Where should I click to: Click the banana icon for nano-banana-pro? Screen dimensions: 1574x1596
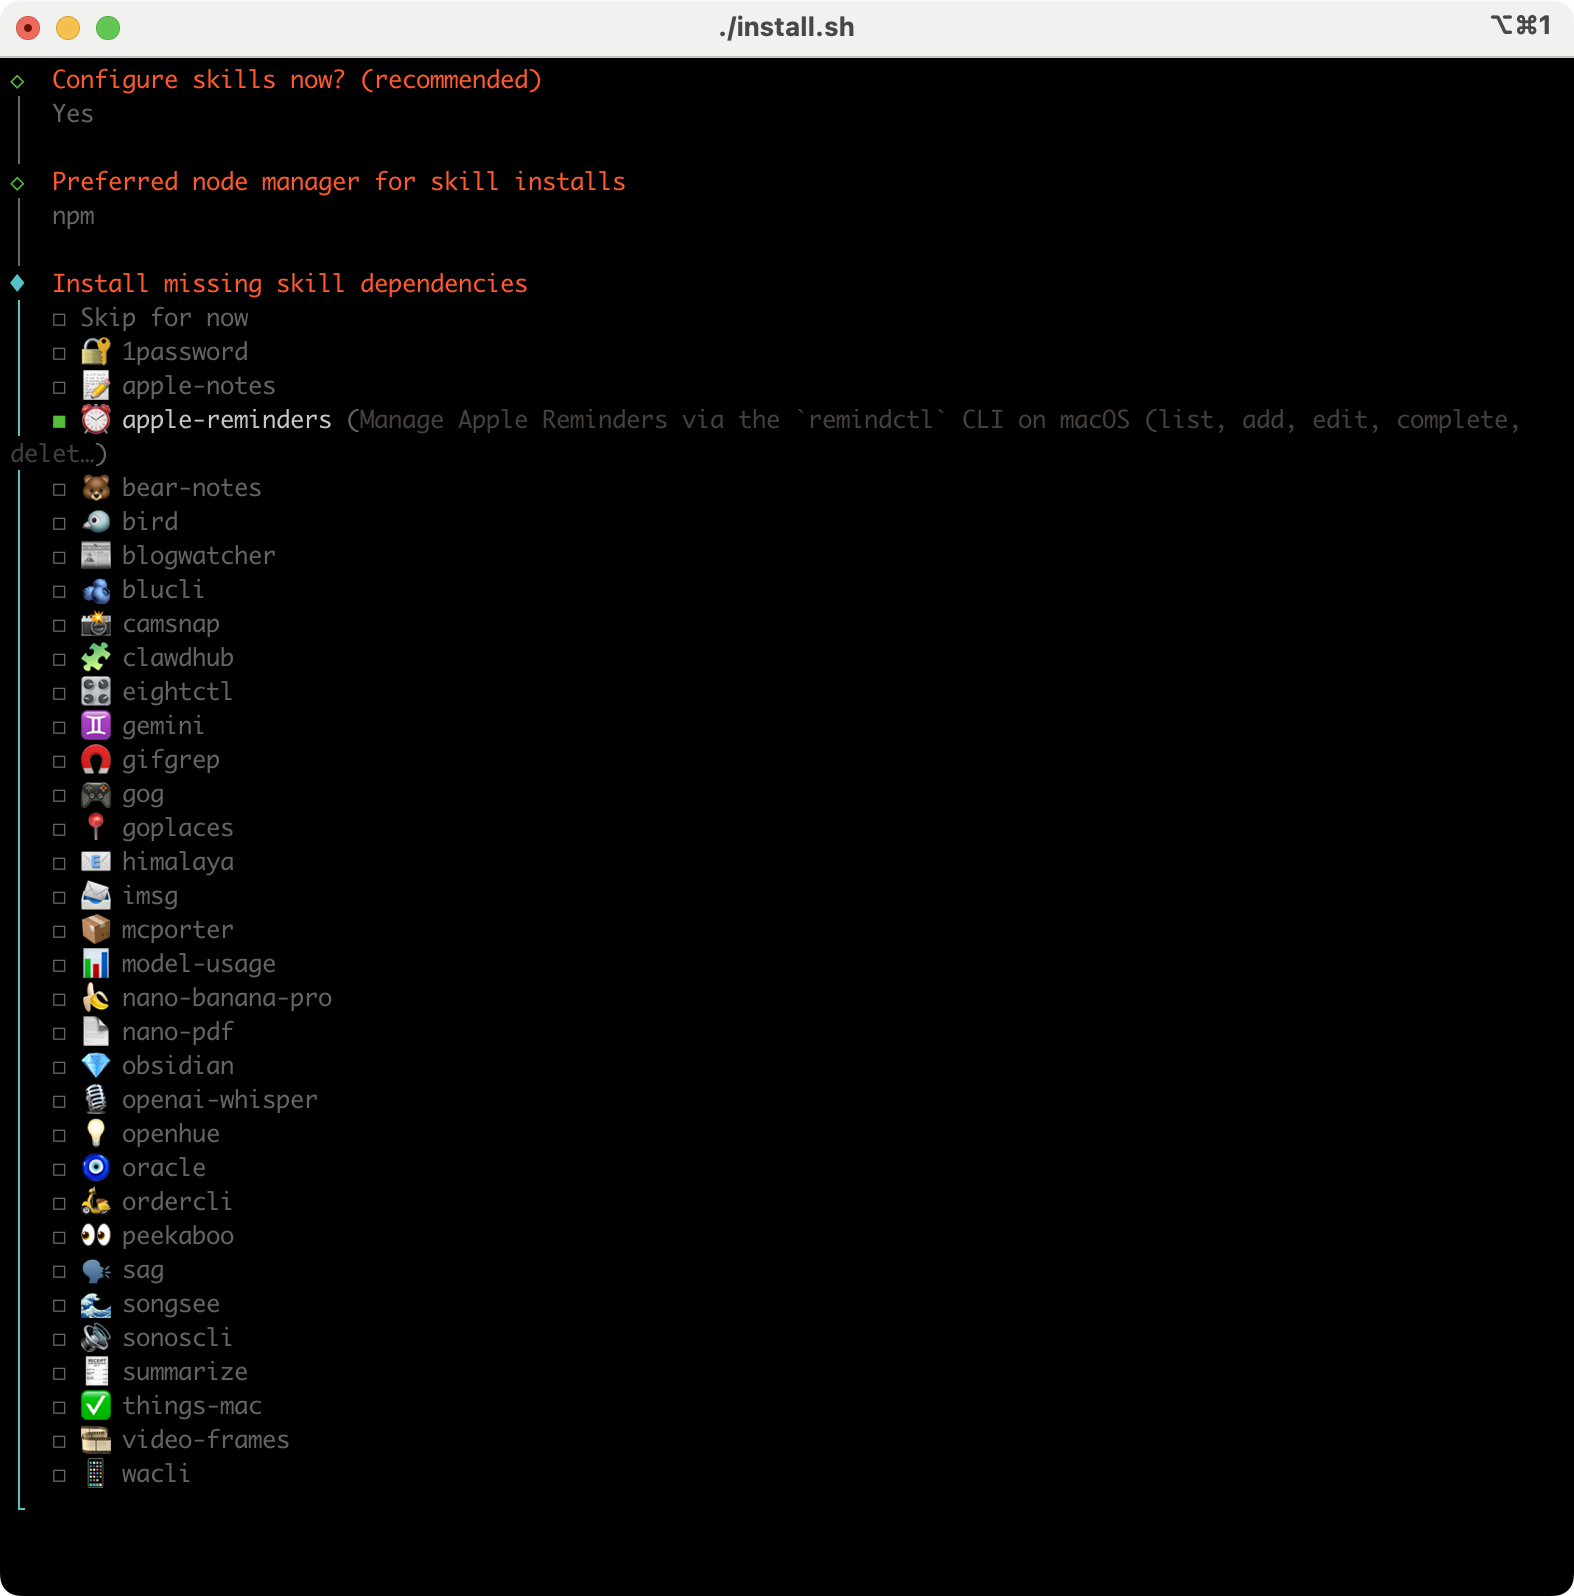pos(96,998)
